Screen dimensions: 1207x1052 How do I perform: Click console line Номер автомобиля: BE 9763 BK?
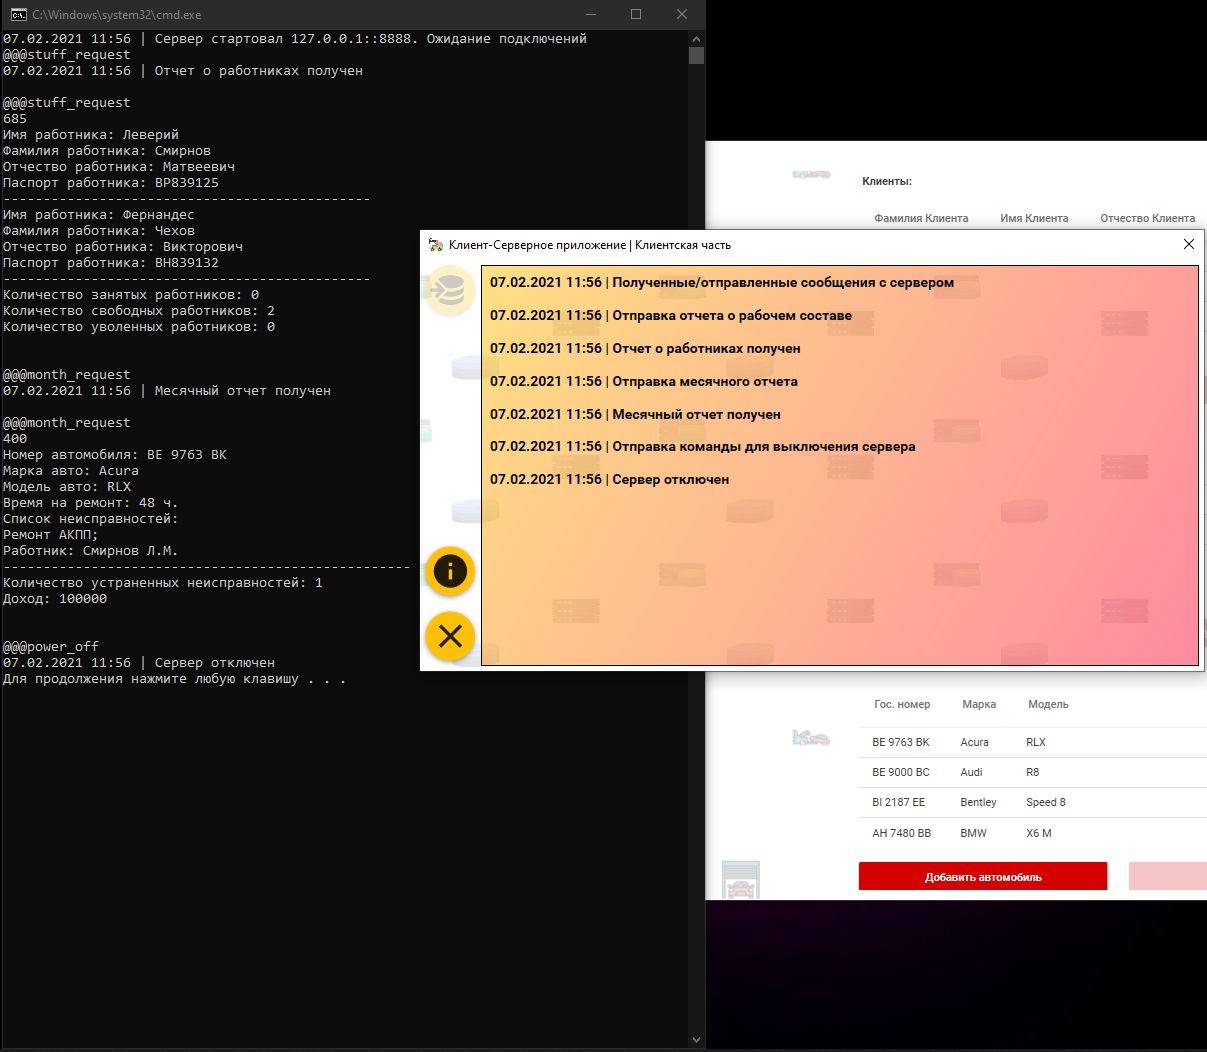(115, 455)
